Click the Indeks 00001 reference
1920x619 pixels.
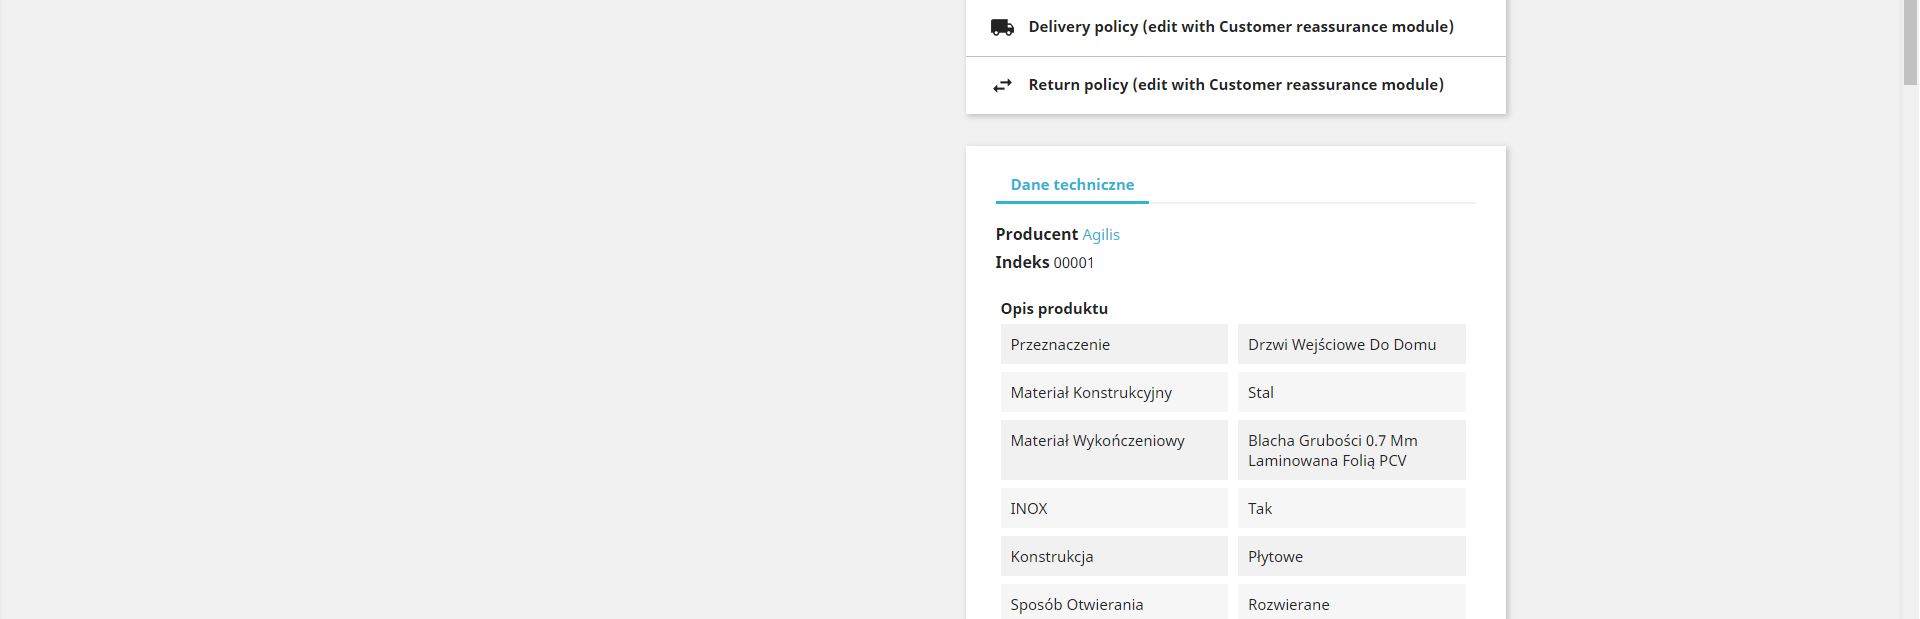coord(1044,263)
